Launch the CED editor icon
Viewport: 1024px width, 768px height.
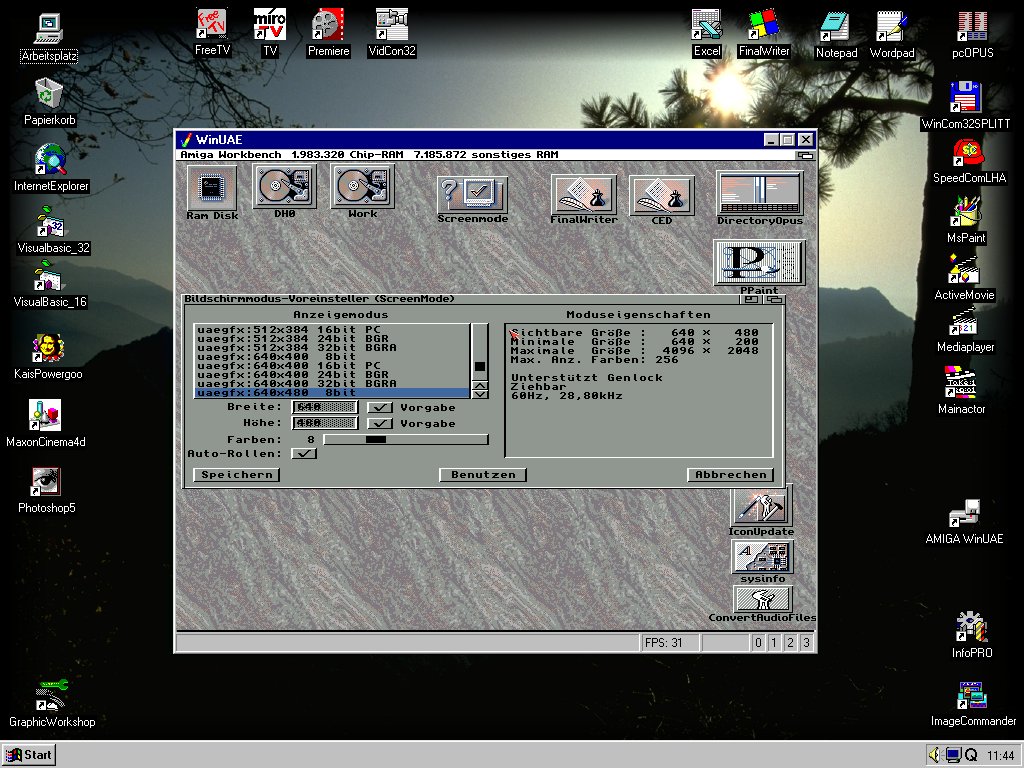click(x=662, y=194)
